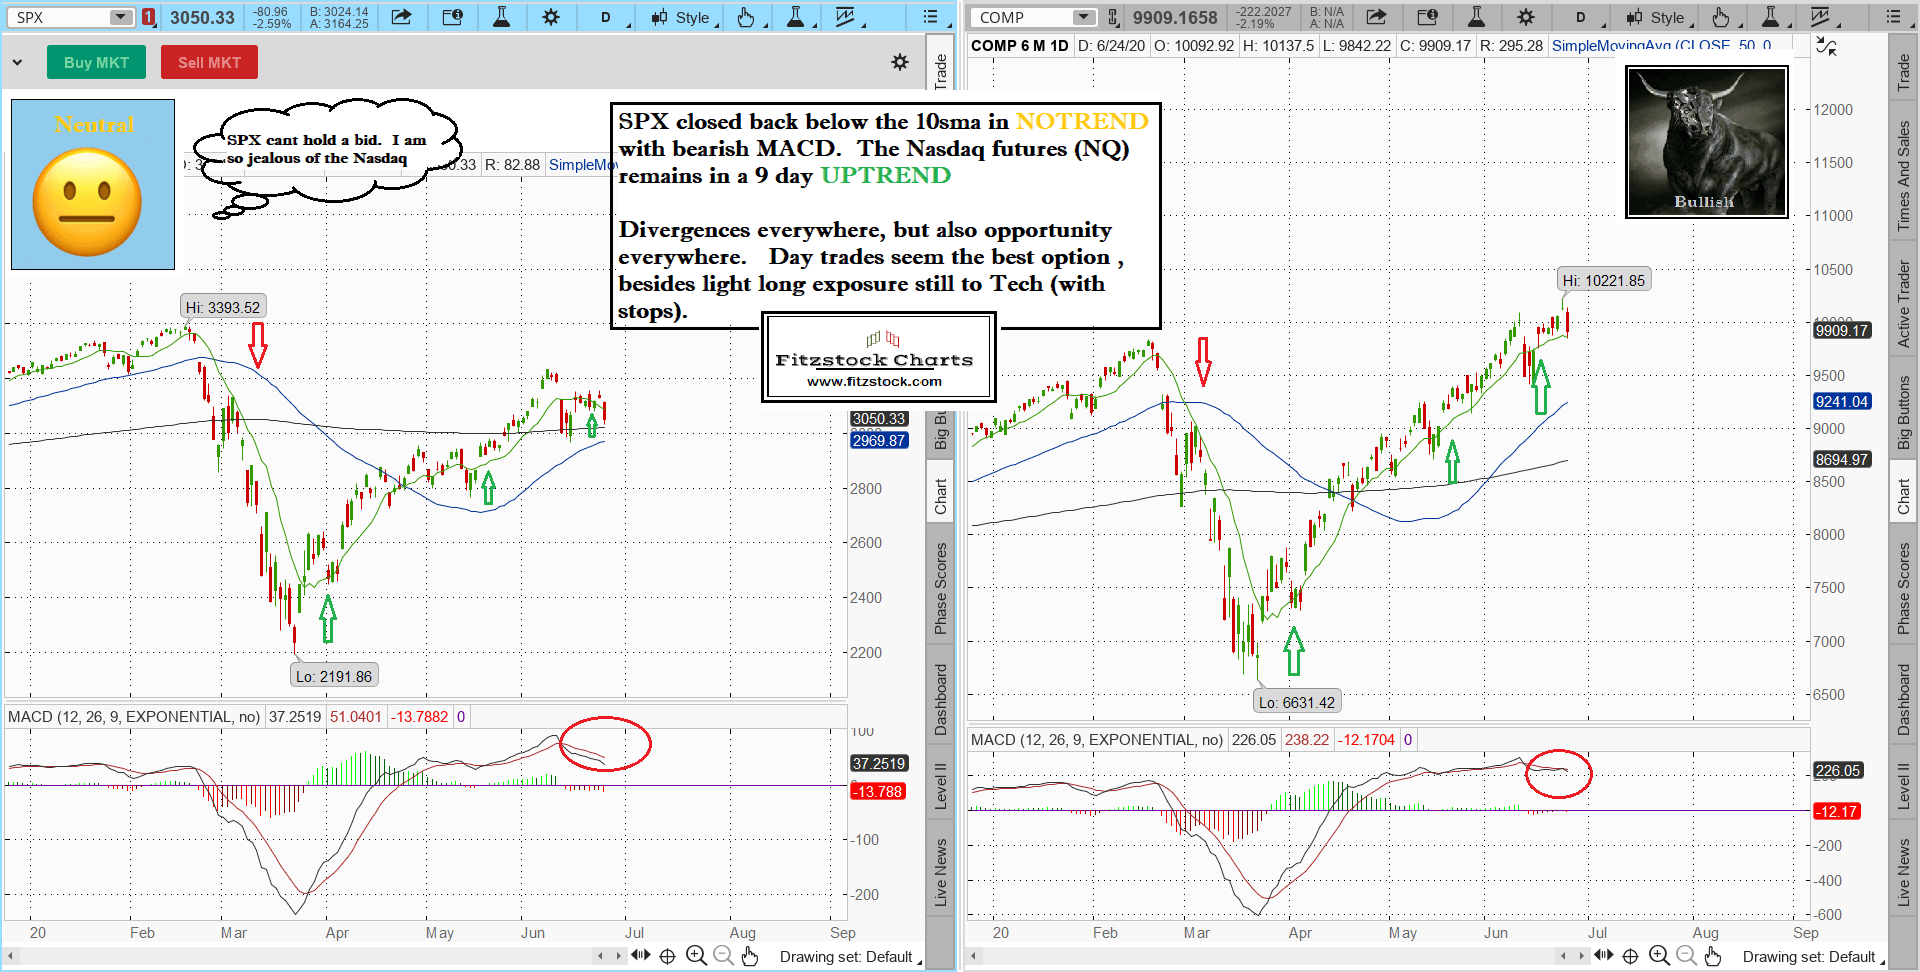
Task: Collapse the Buy/Sell button bar chevron
Action: [18, 62]
